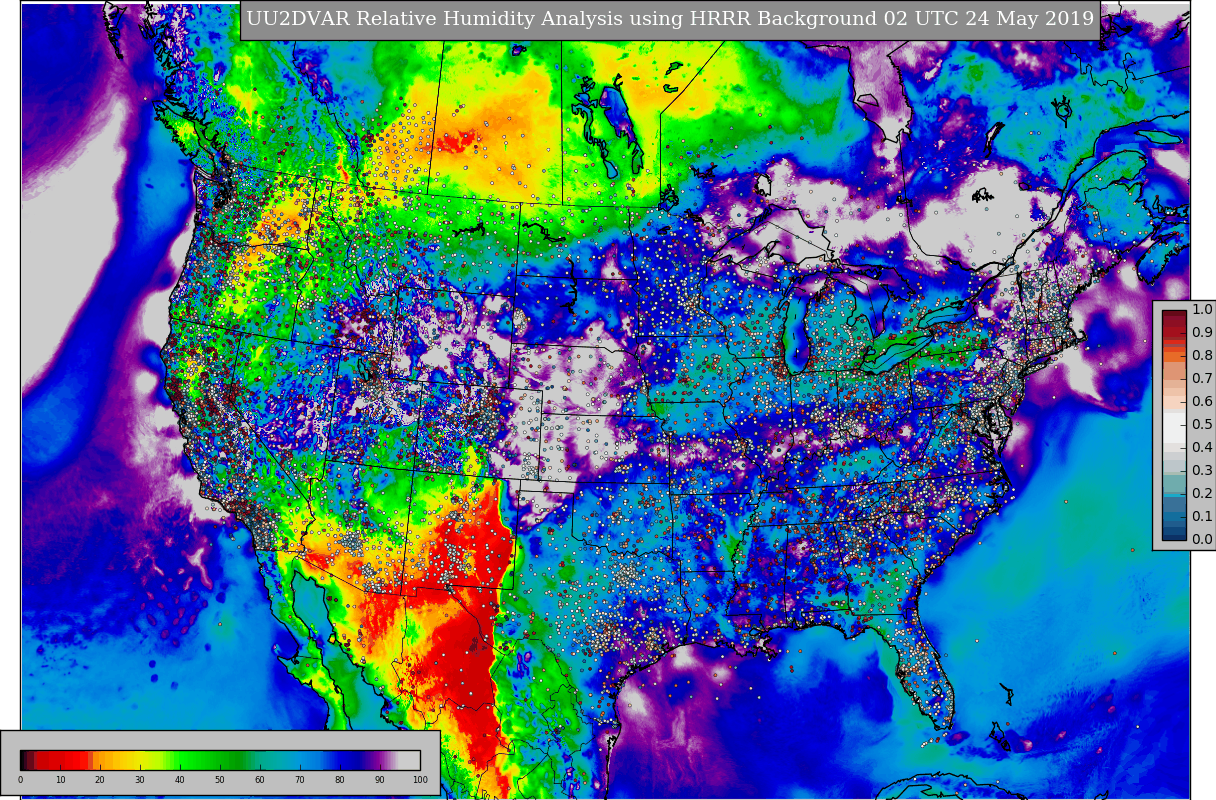The height and width of the screenshot is (800, 1216).
Task: Click the UU2DVAR Relative Humidity Analysis title
Action: point(670,18)
